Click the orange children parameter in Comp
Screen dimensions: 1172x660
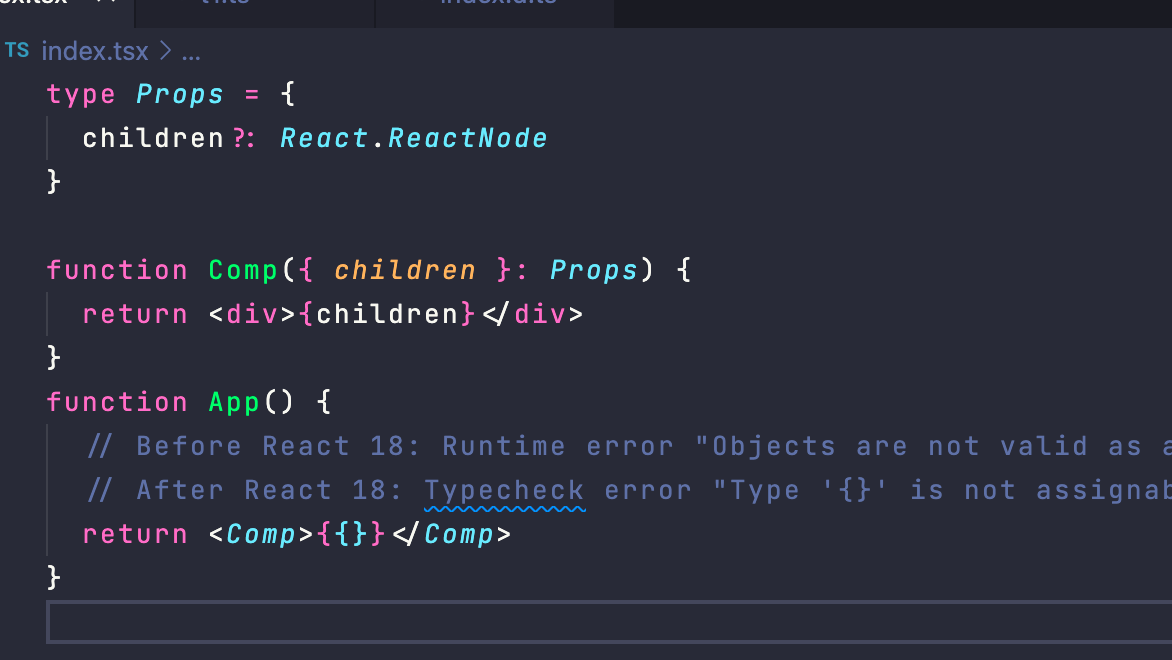(404, 270)
